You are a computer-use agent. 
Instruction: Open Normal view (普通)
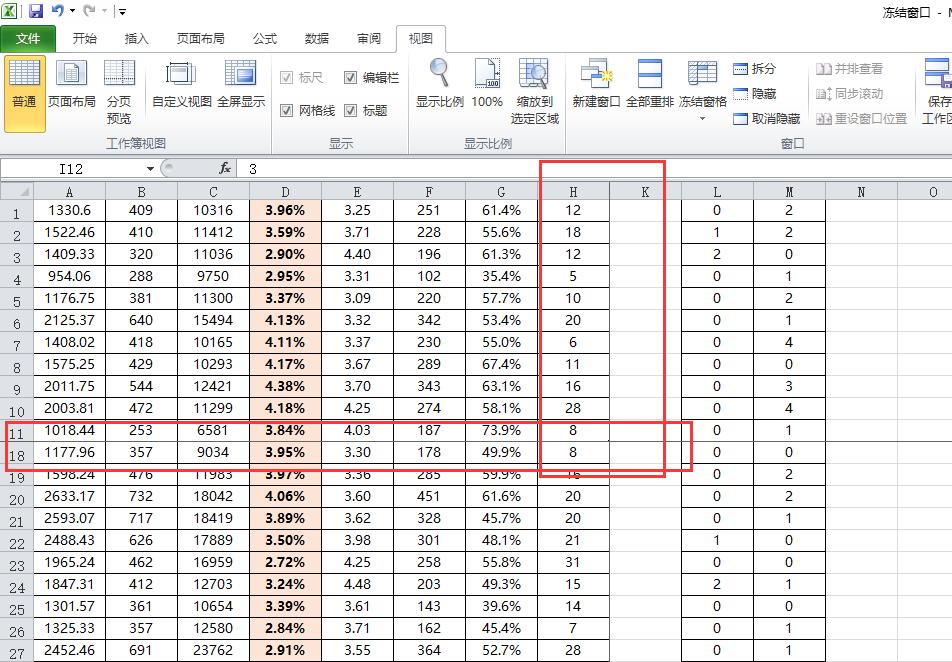23,88
